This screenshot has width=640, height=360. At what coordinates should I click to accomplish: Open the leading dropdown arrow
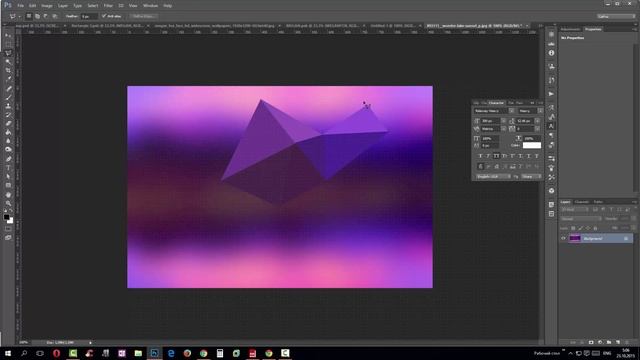[x=538, y=121]
